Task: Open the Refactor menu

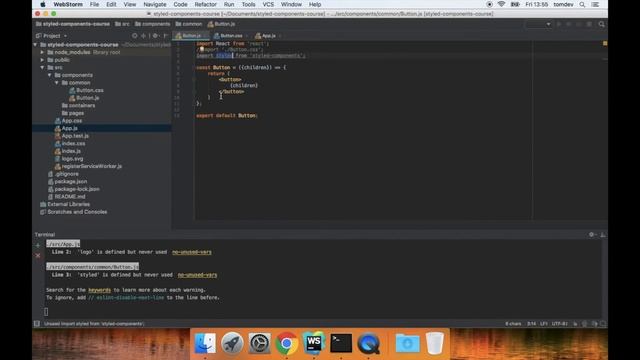Action: (205, 4)
